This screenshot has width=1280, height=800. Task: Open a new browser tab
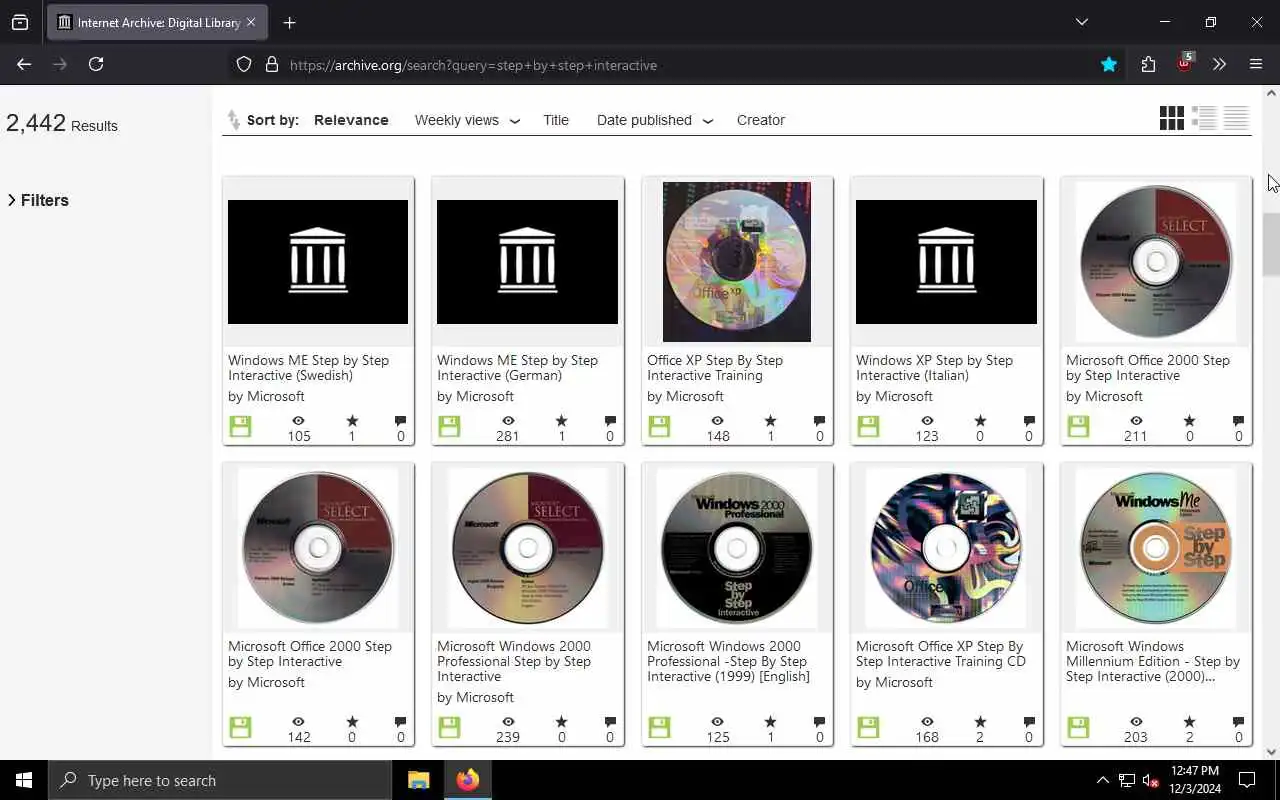pyautogui.click(x=290, y=22)
